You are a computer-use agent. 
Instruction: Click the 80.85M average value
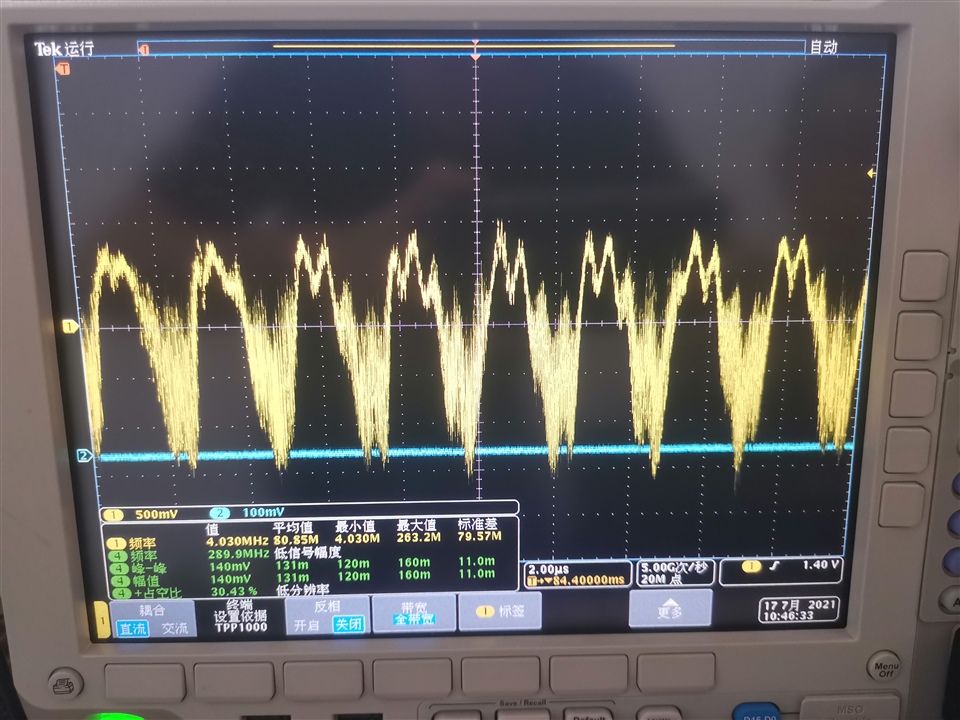pyautogui.click(x=296, y=540)
